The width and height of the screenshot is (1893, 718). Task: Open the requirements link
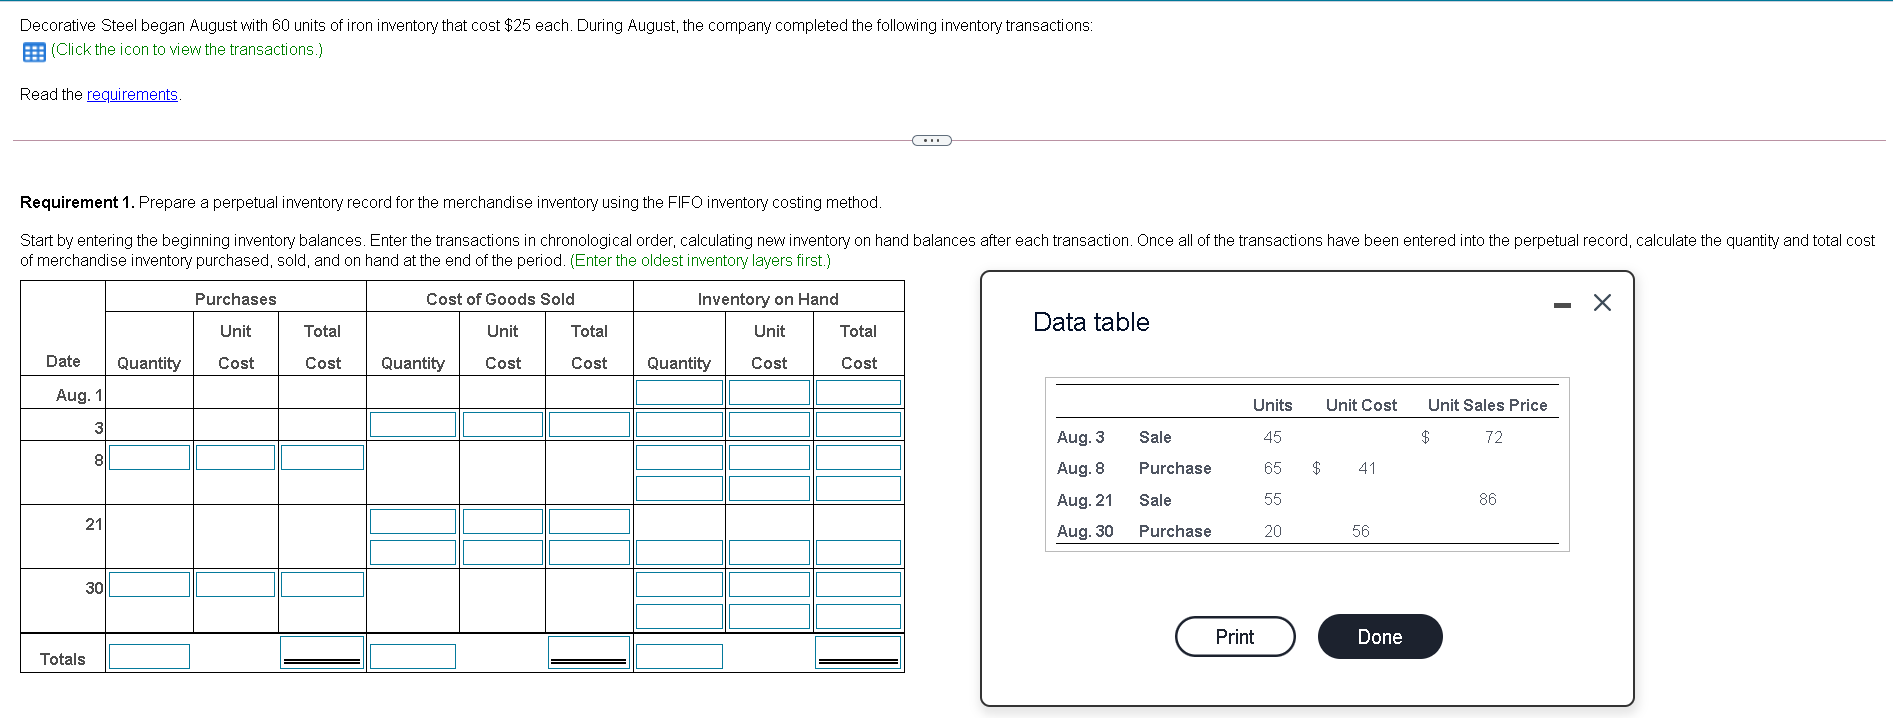pyautogui.click(x=132, y=95)
